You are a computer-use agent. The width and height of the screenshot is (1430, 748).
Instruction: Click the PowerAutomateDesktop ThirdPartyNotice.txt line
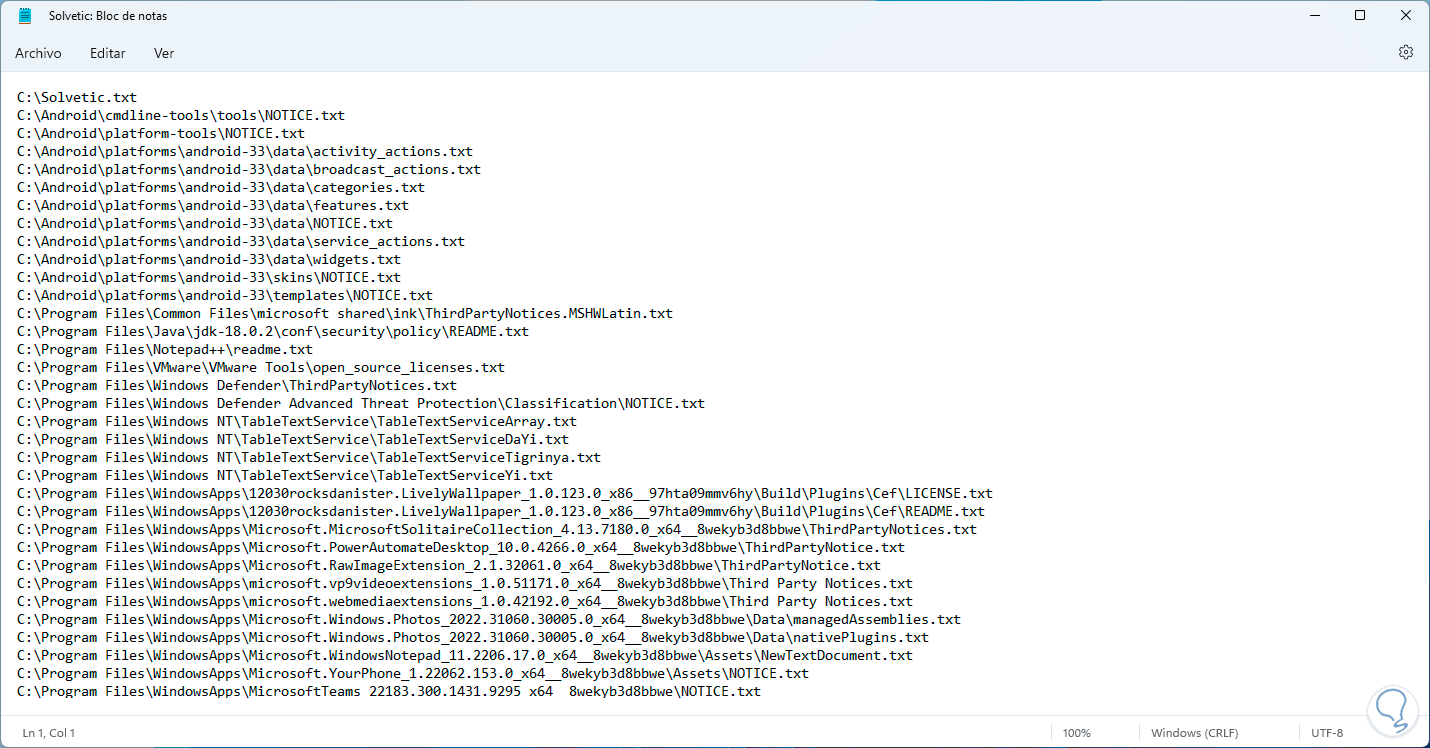[461, 548]
